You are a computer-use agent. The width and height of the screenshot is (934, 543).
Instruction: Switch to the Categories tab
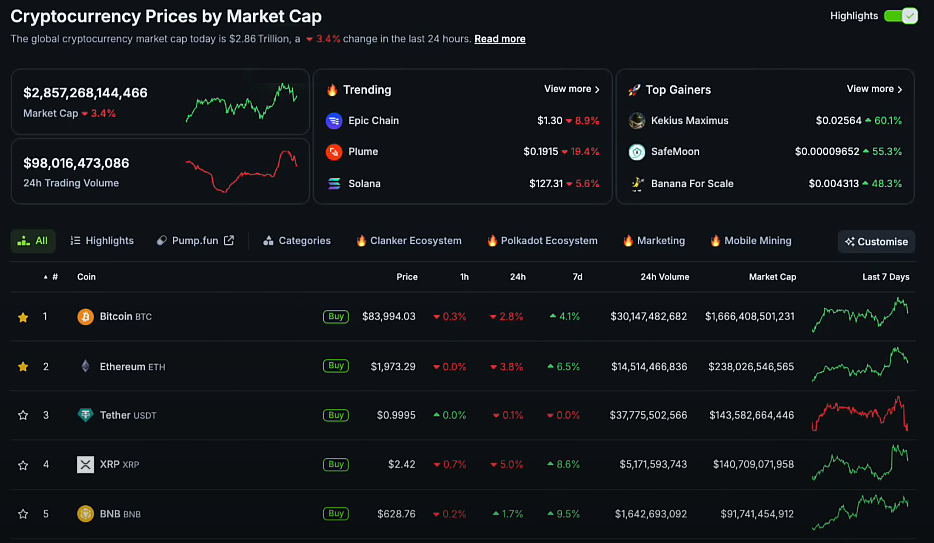297,241
